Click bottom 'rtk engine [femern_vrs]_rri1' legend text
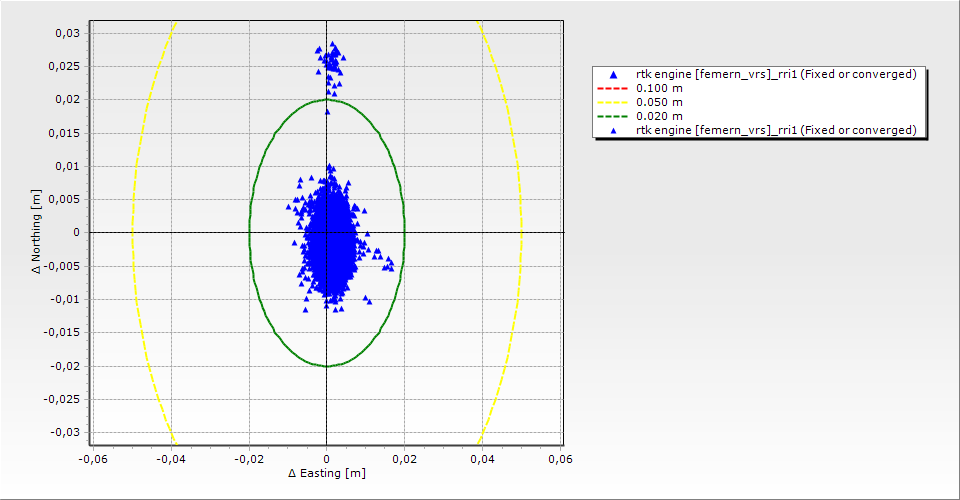This screenshot has width=960, height=500. [x=776, y=131]
